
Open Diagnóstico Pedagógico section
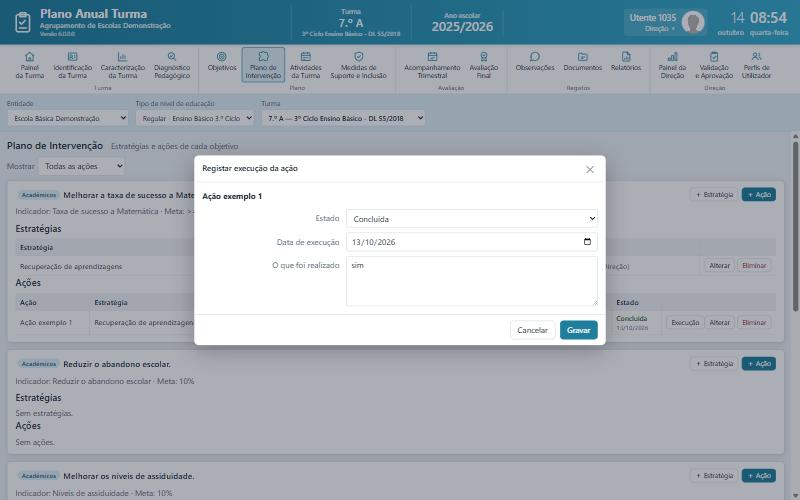pos(172,65)
